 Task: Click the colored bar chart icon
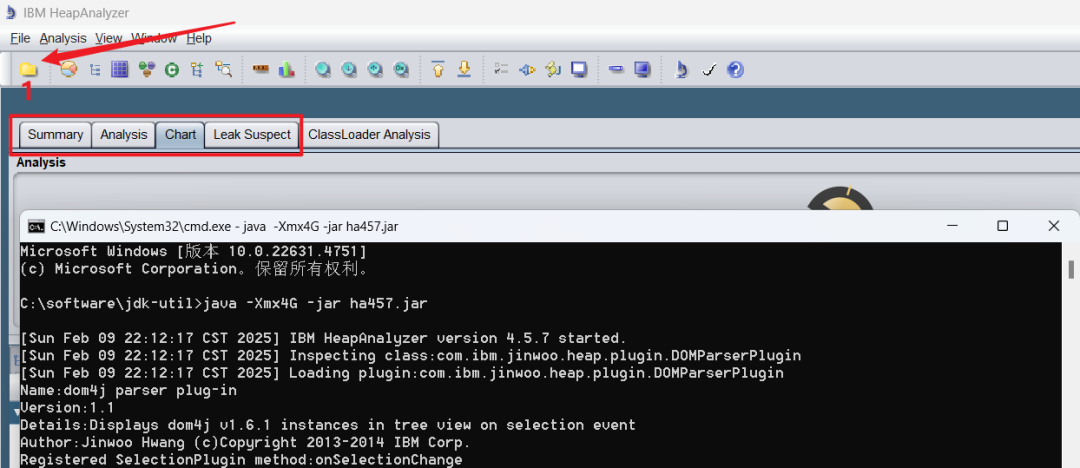click(286, 69)
